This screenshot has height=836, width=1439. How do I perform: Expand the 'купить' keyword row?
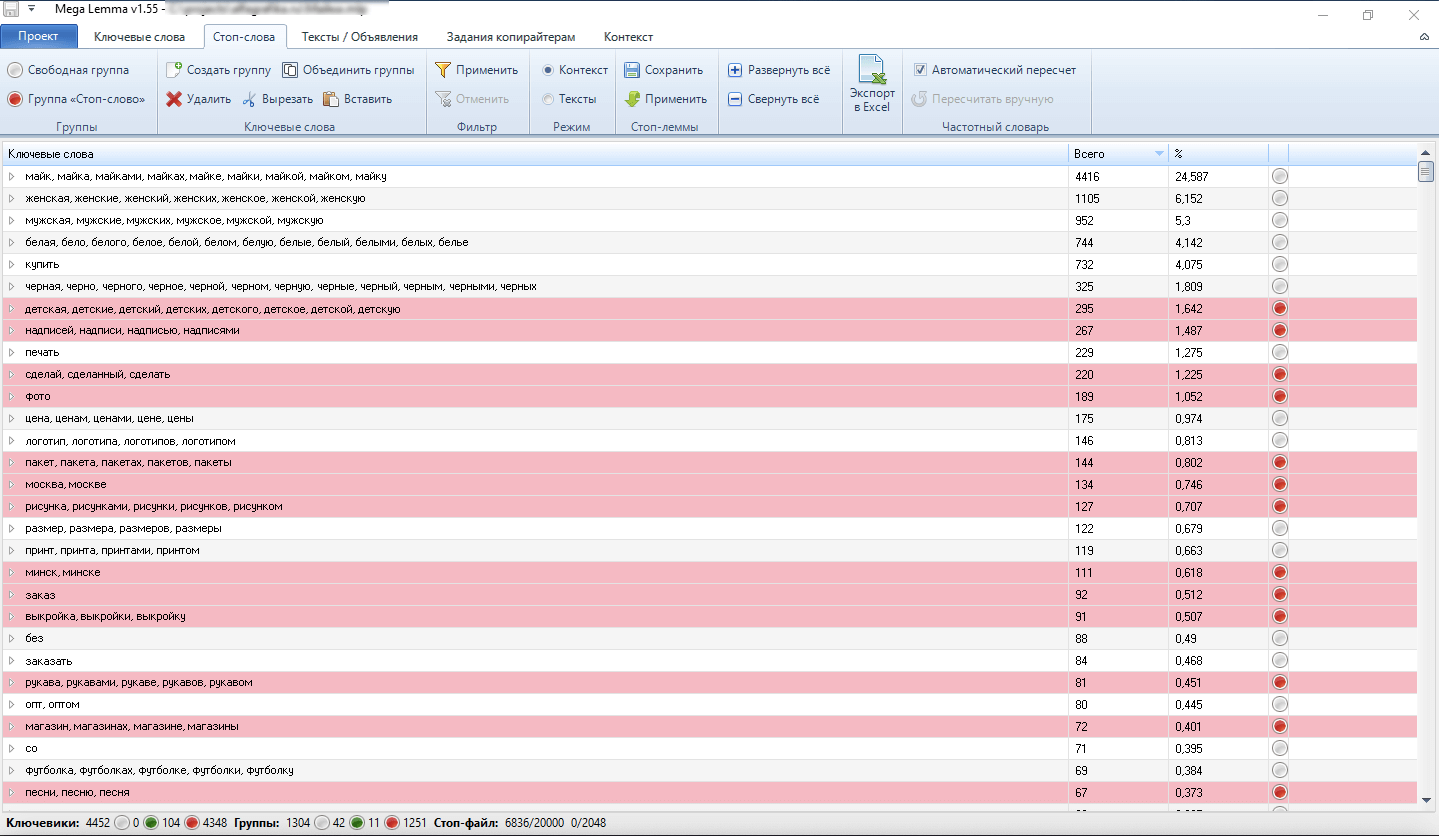point(12,265)
